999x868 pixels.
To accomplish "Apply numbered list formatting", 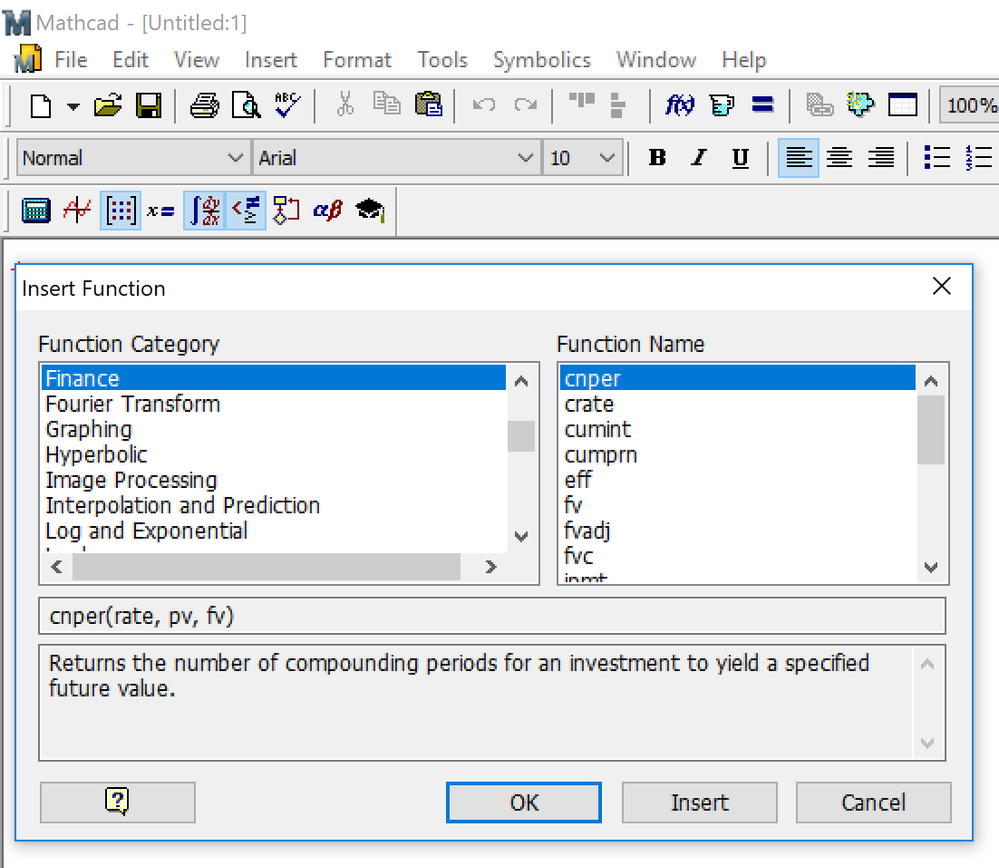I will pyautogui.click(x=979, y=157).
